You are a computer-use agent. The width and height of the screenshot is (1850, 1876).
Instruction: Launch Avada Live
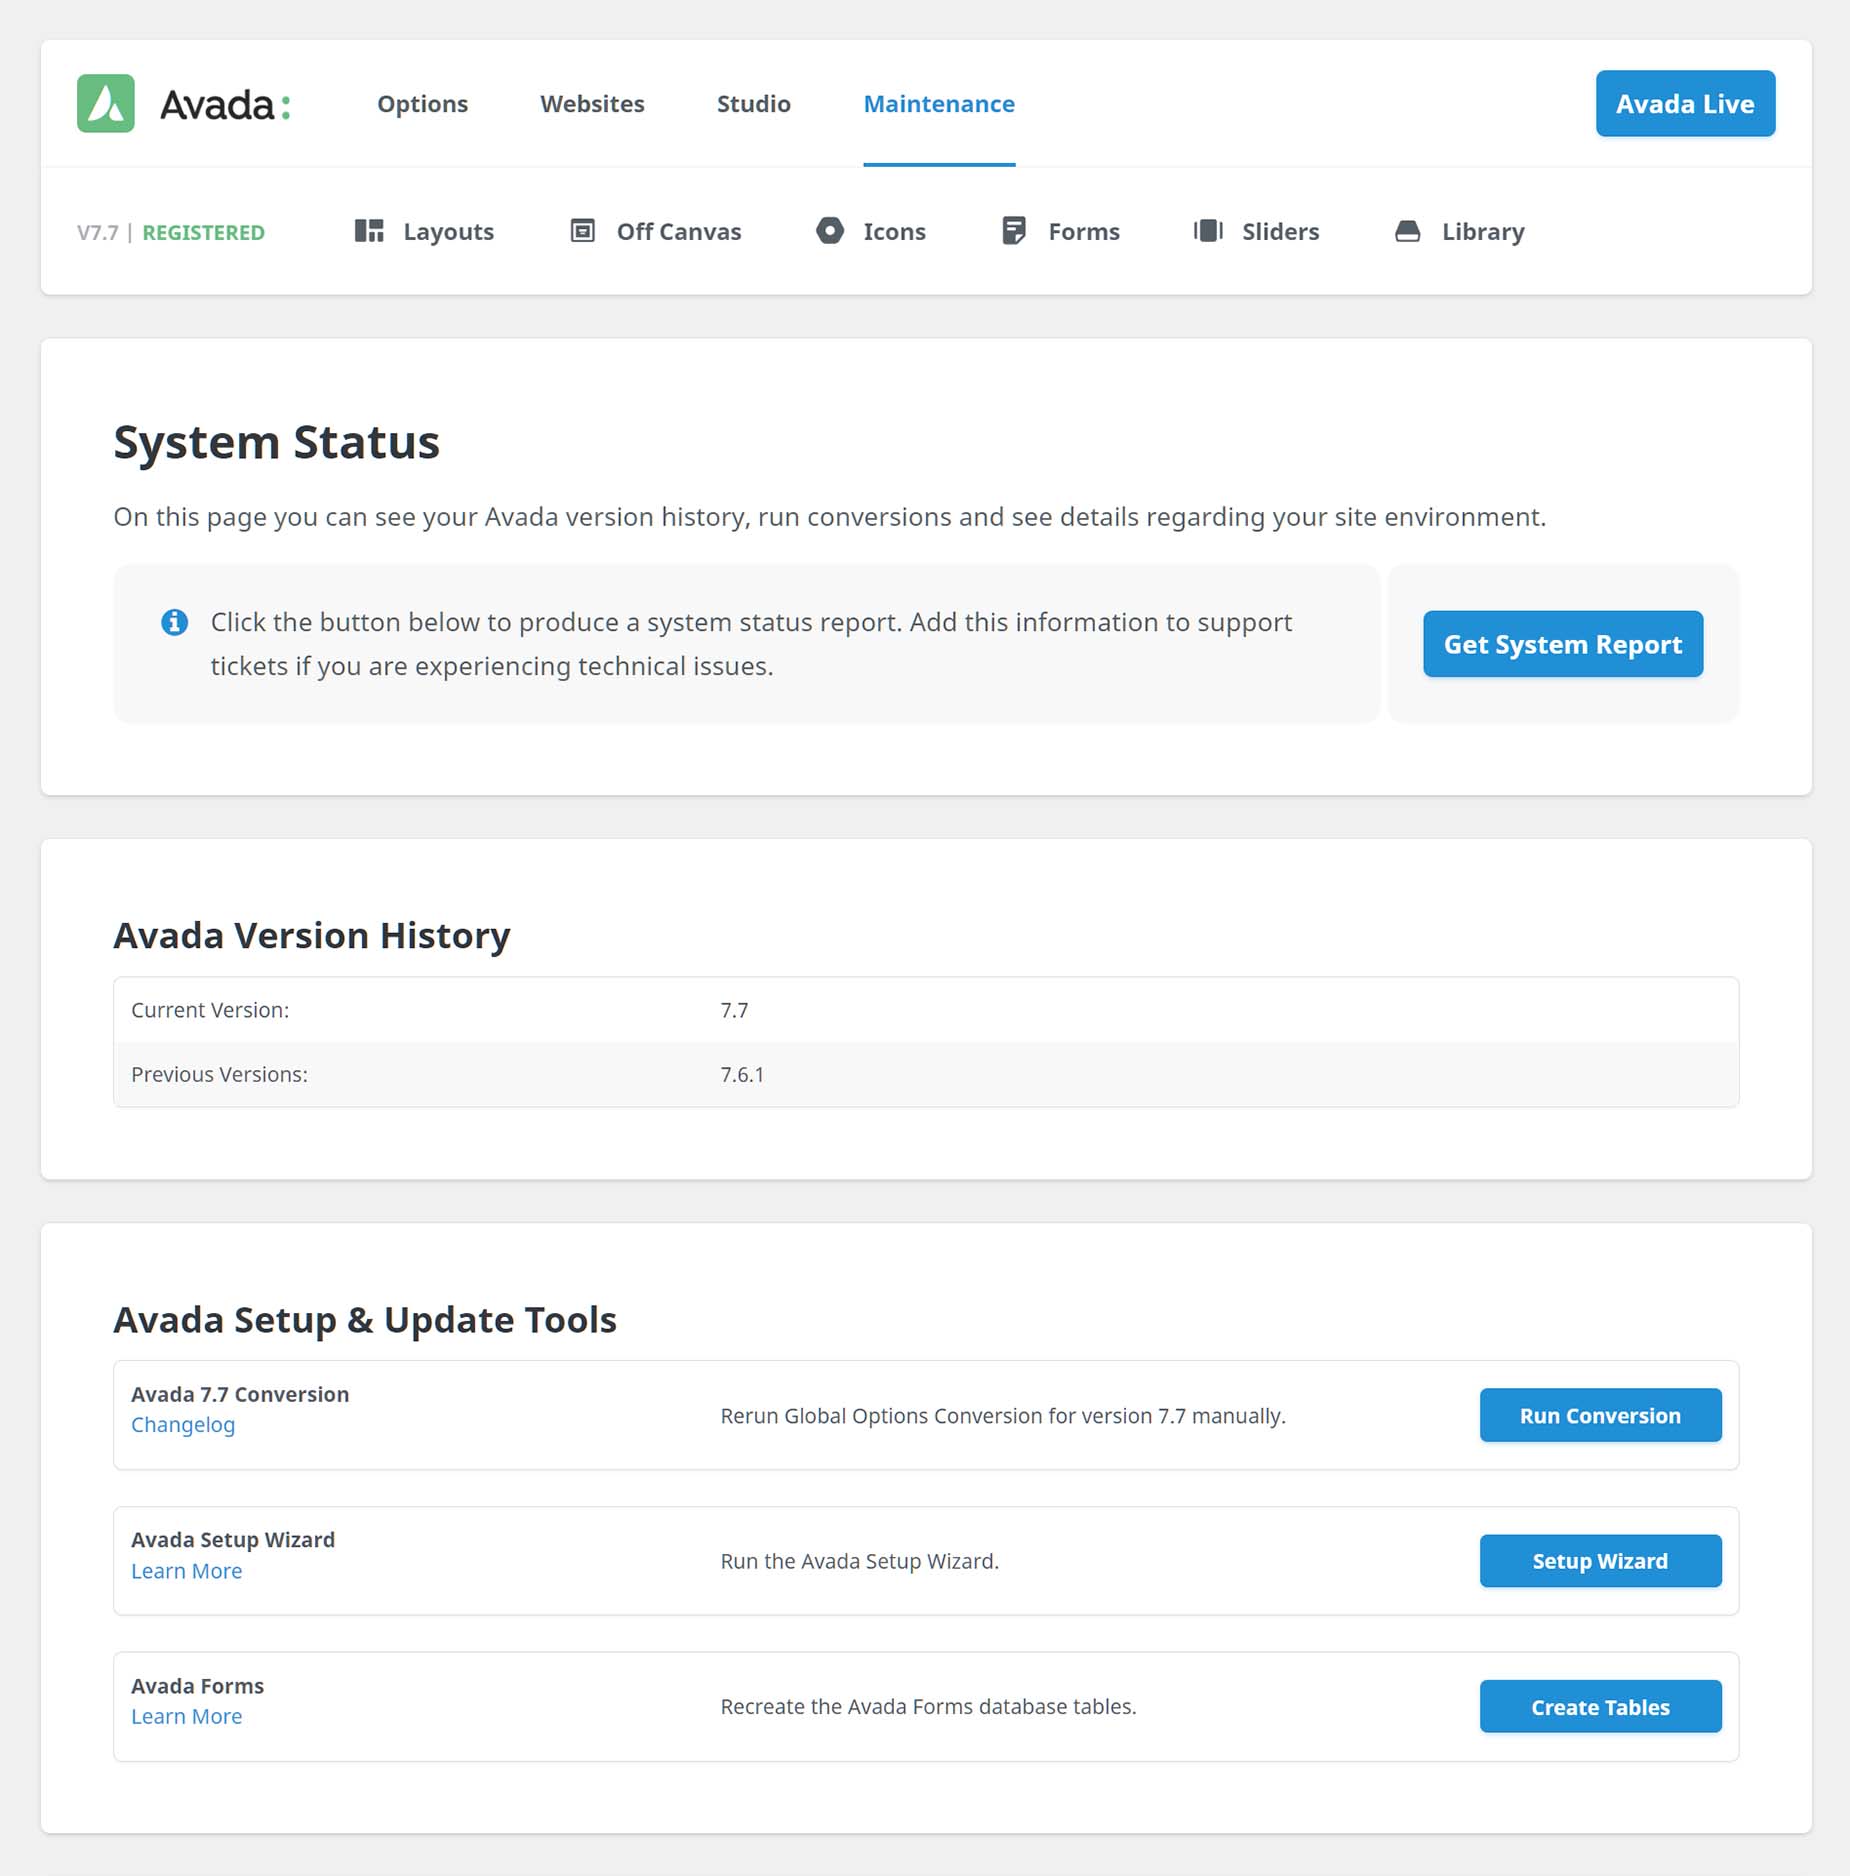tap(1685, 103)
